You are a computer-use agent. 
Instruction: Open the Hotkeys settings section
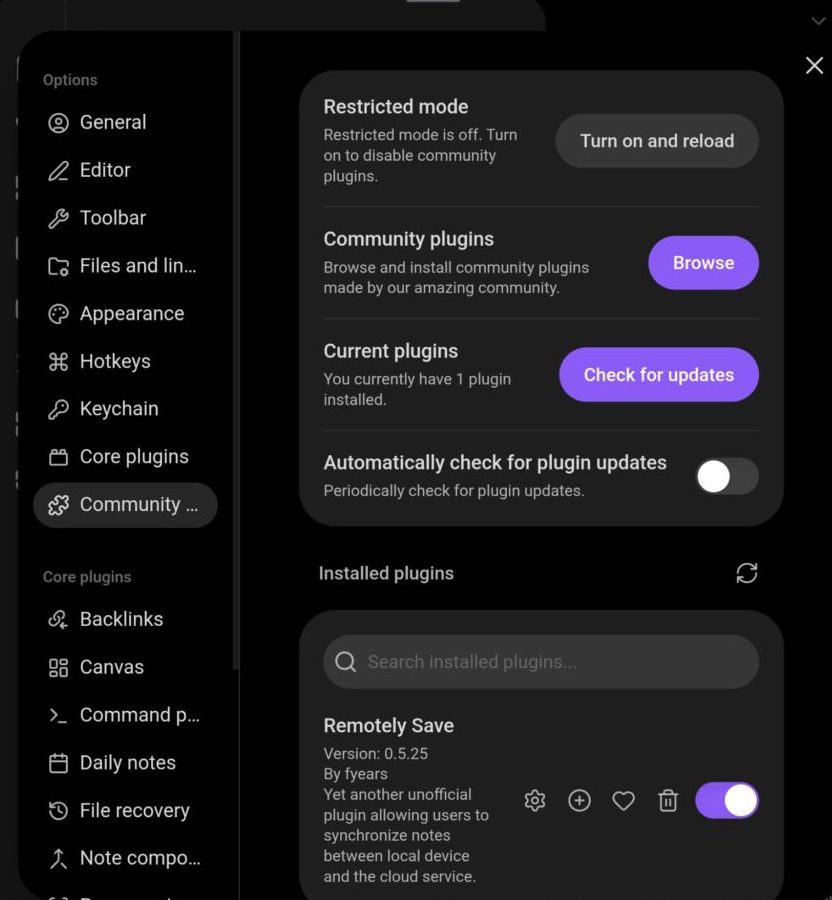[114, 361]
